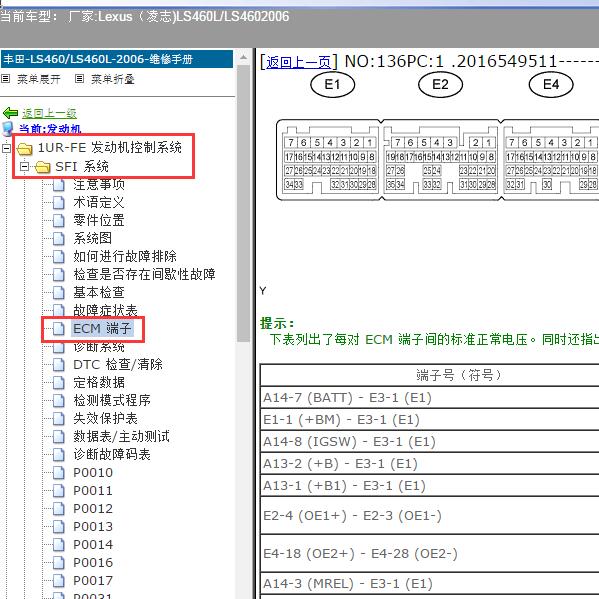Screen dimensions: 599x599
Task: Click the page icon beside 基本检查
Action: click(x=58, y=292)
